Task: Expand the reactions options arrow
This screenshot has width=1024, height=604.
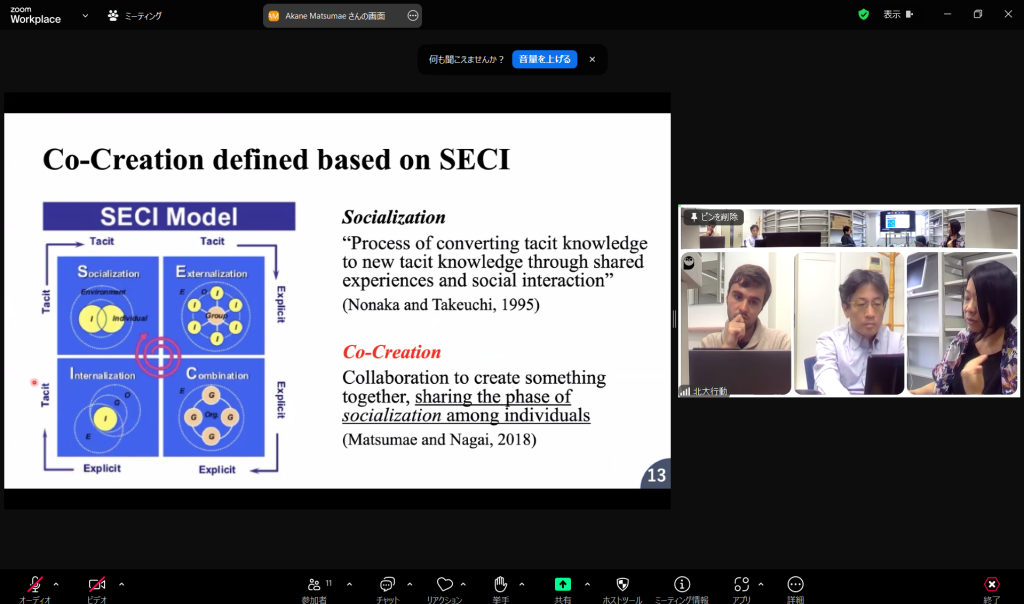Action: coord(463,584)
